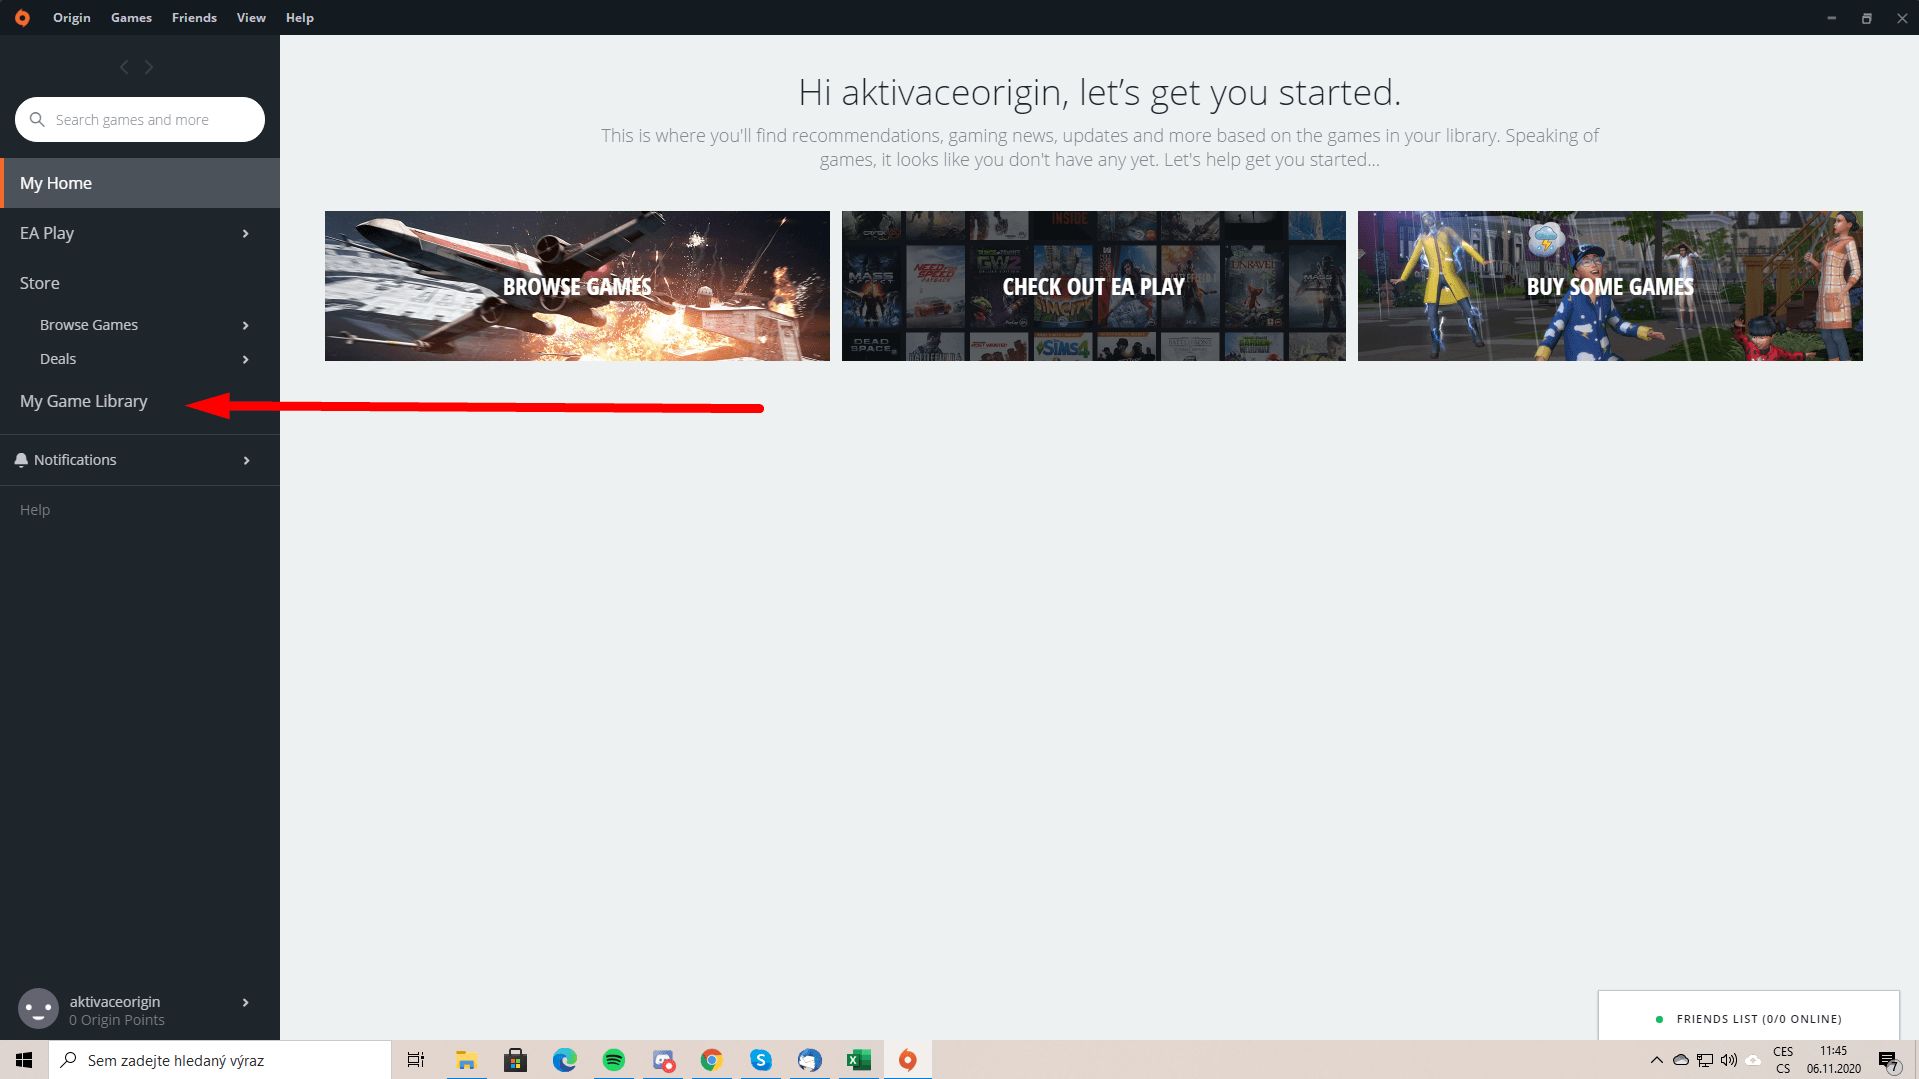Click the search magnifier icon in sidebar

coord(37,120)
